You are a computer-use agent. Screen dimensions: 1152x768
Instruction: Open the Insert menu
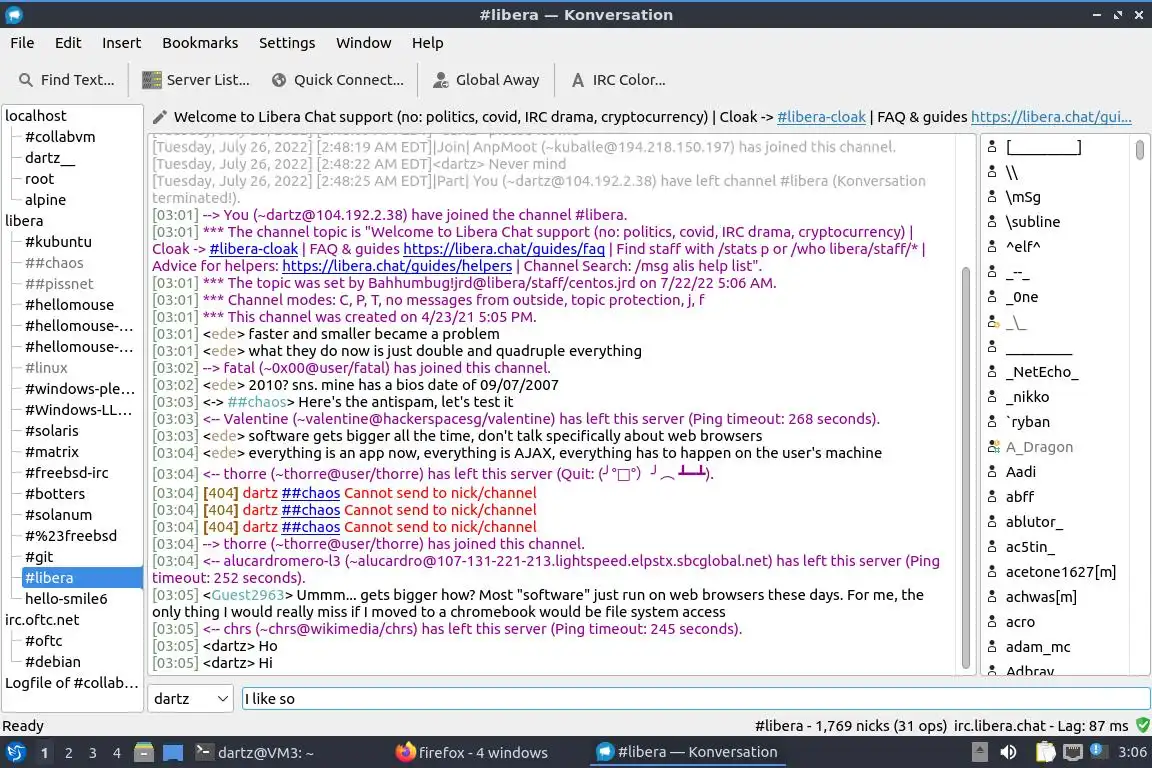tap(121, 43)
